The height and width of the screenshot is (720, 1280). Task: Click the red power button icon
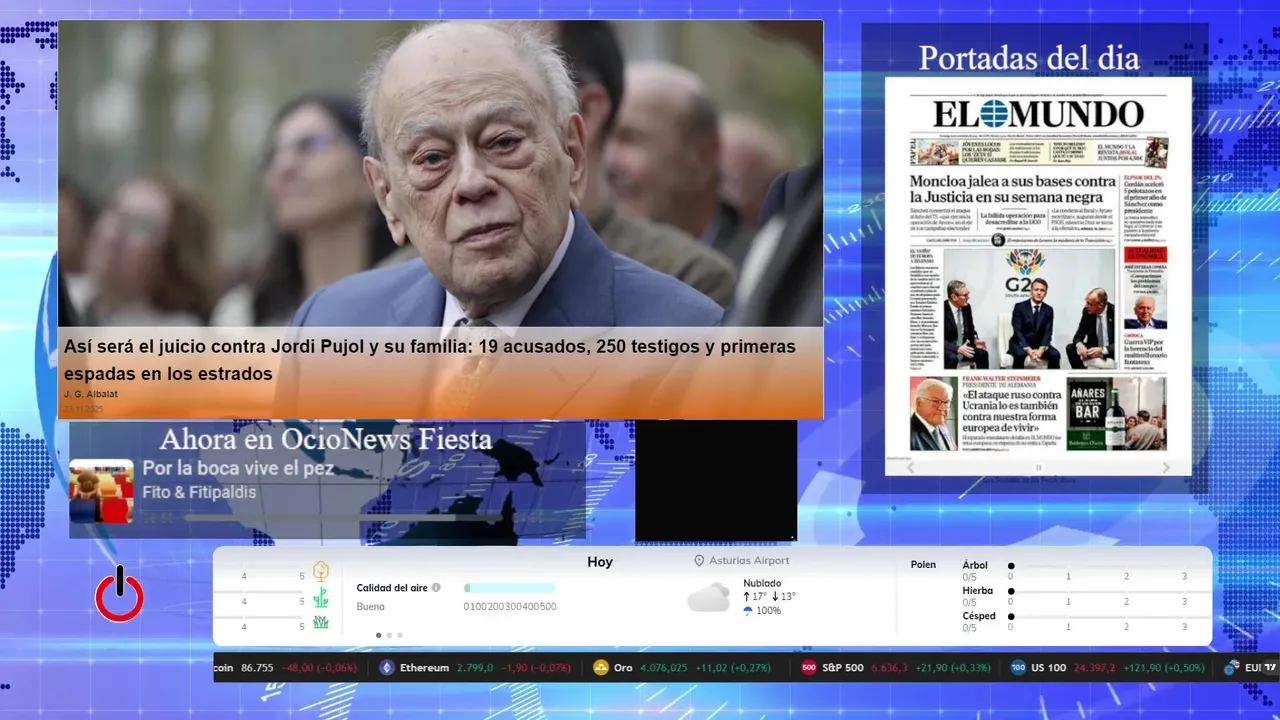120,595
